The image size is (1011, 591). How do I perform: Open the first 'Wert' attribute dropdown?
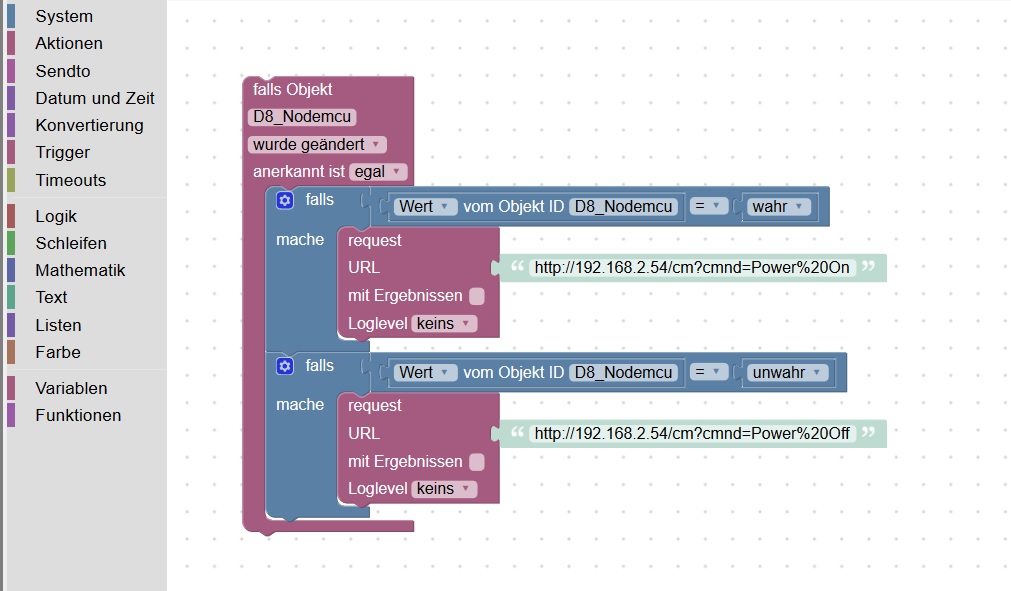(x=425, y=206)
